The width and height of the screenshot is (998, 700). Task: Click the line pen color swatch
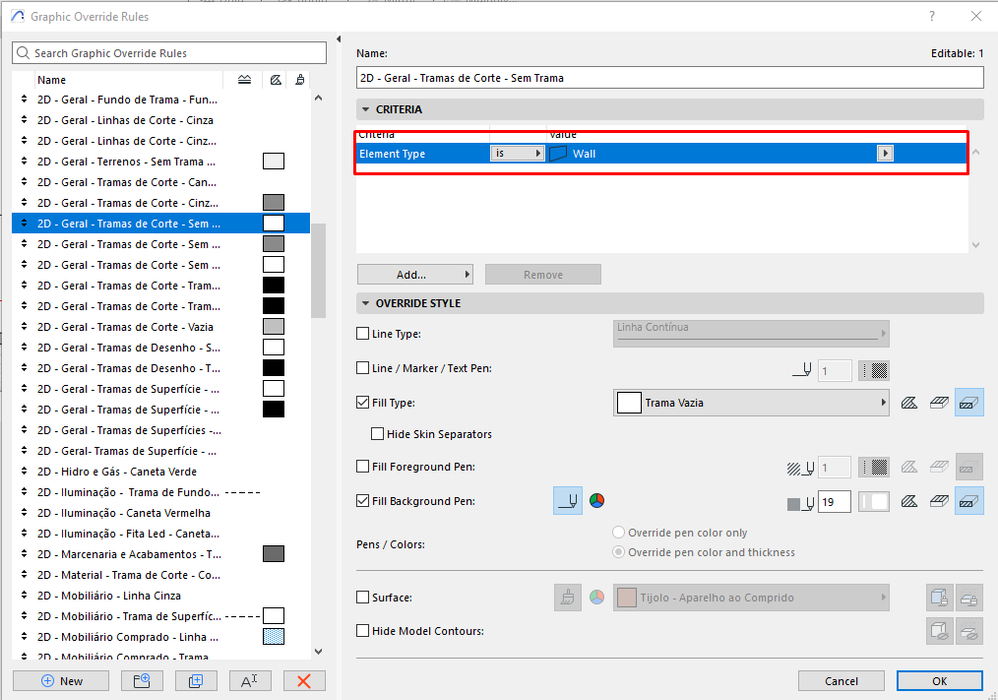(x=874, y=370)
